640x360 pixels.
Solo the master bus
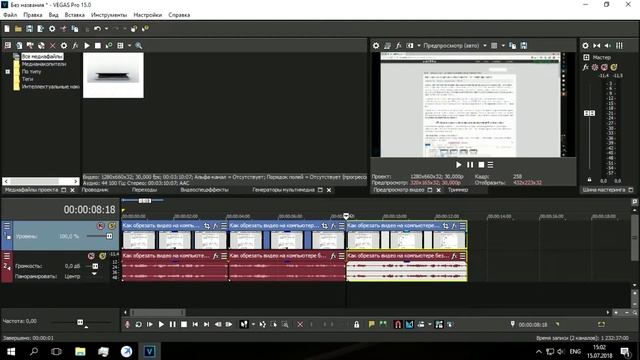coord(614,67)
